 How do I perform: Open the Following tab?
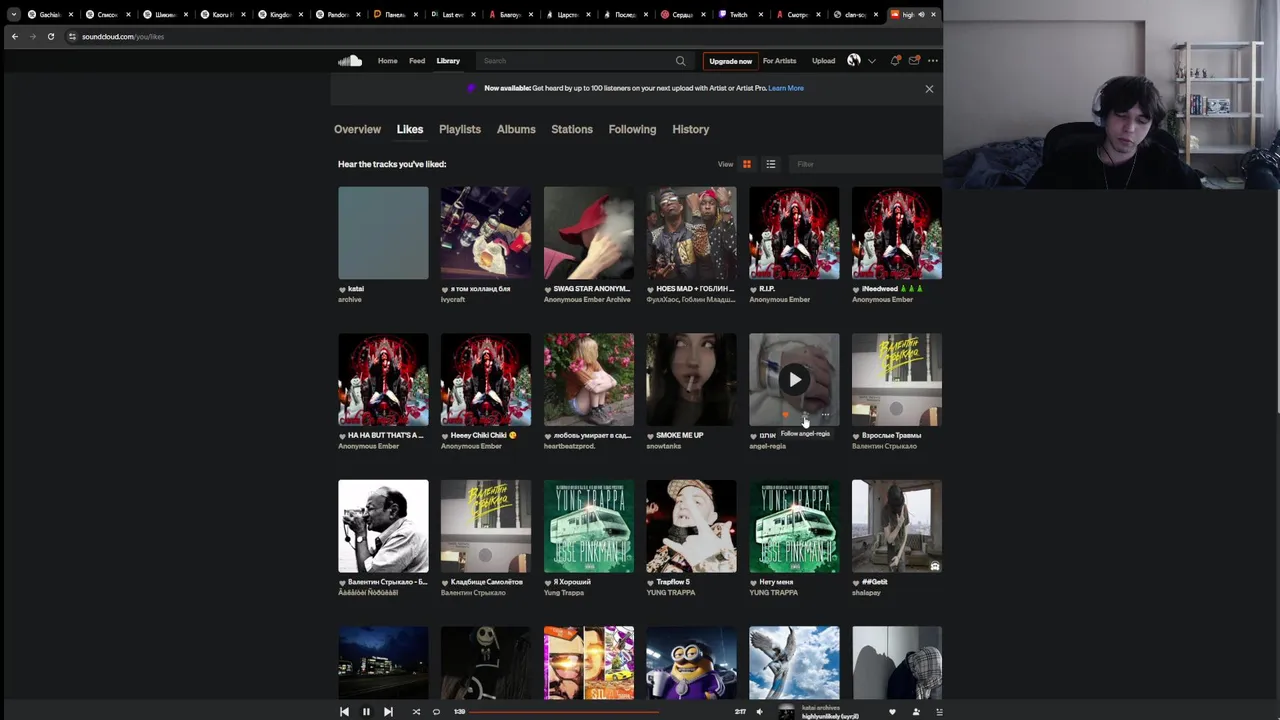tap(632, 129)
